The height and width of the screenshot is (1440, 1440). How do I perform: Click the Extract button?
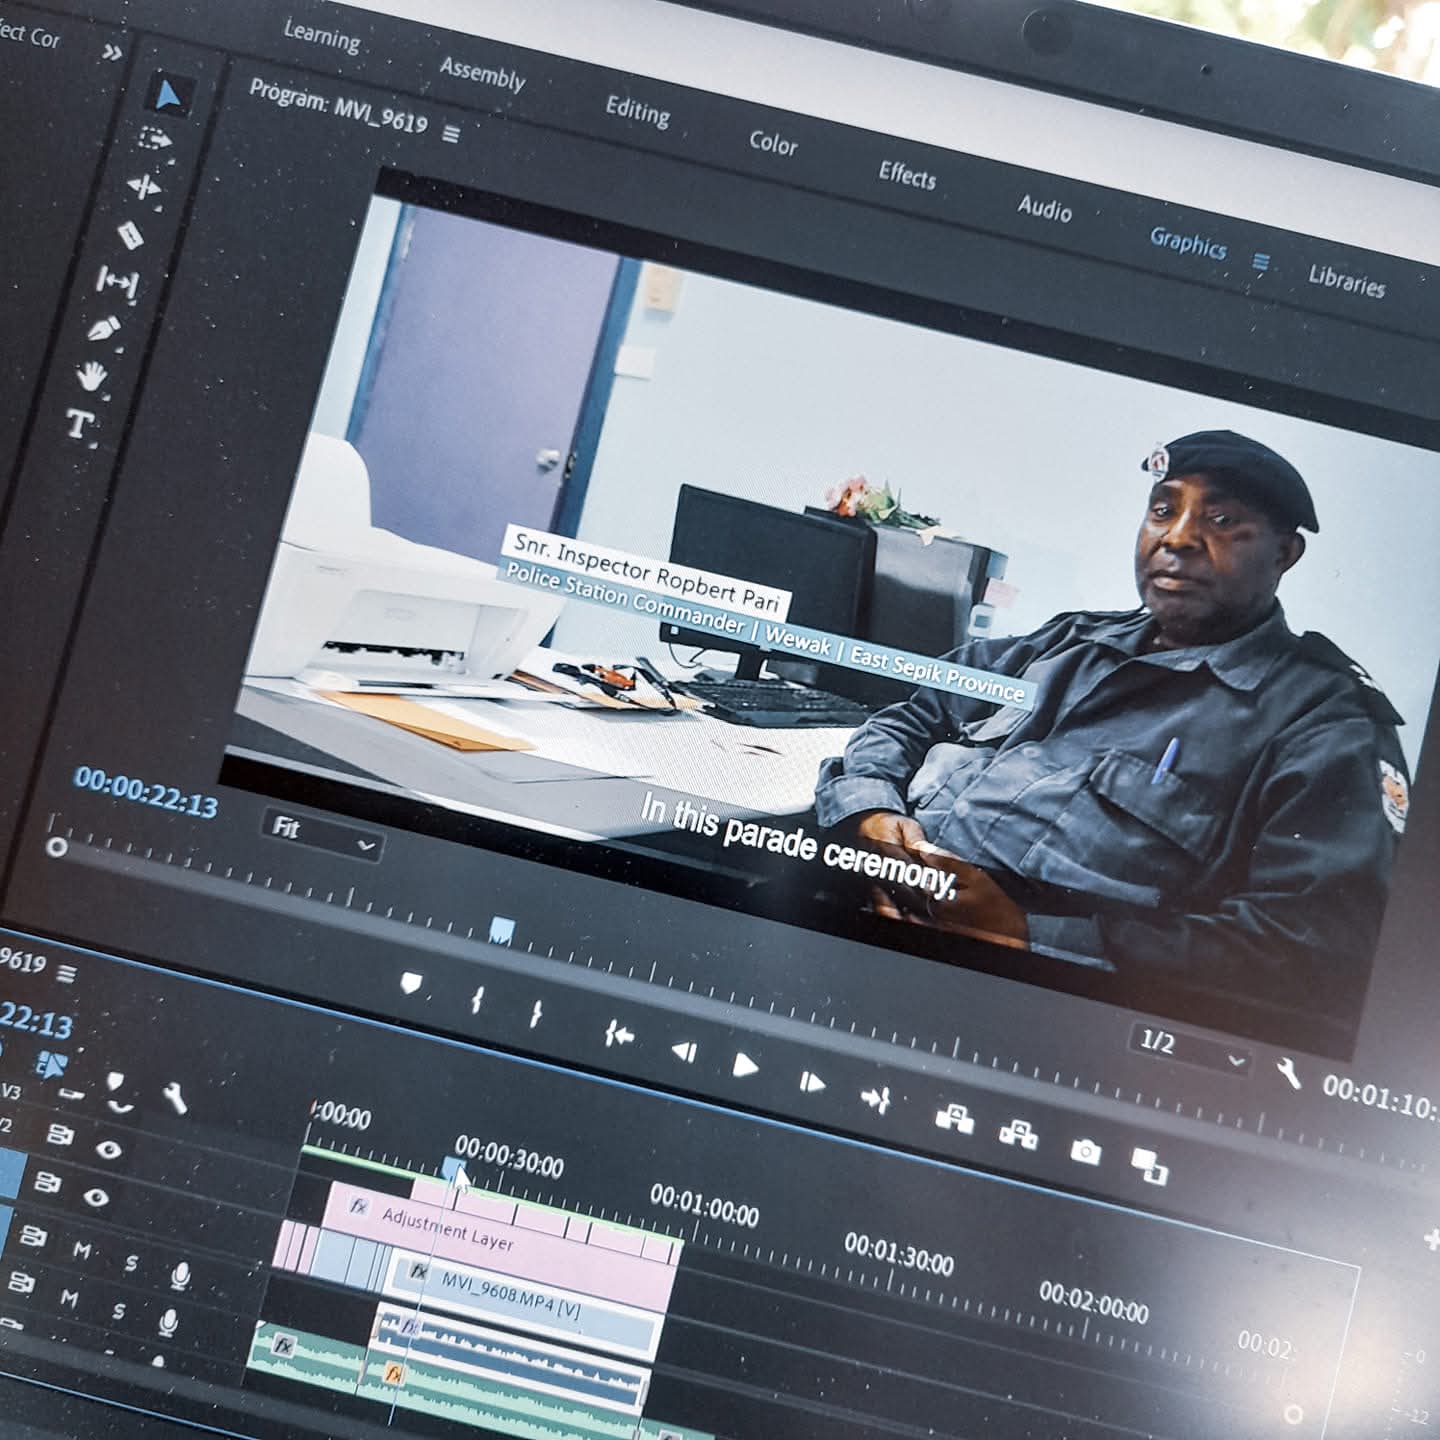[x=1018, y=1134]
